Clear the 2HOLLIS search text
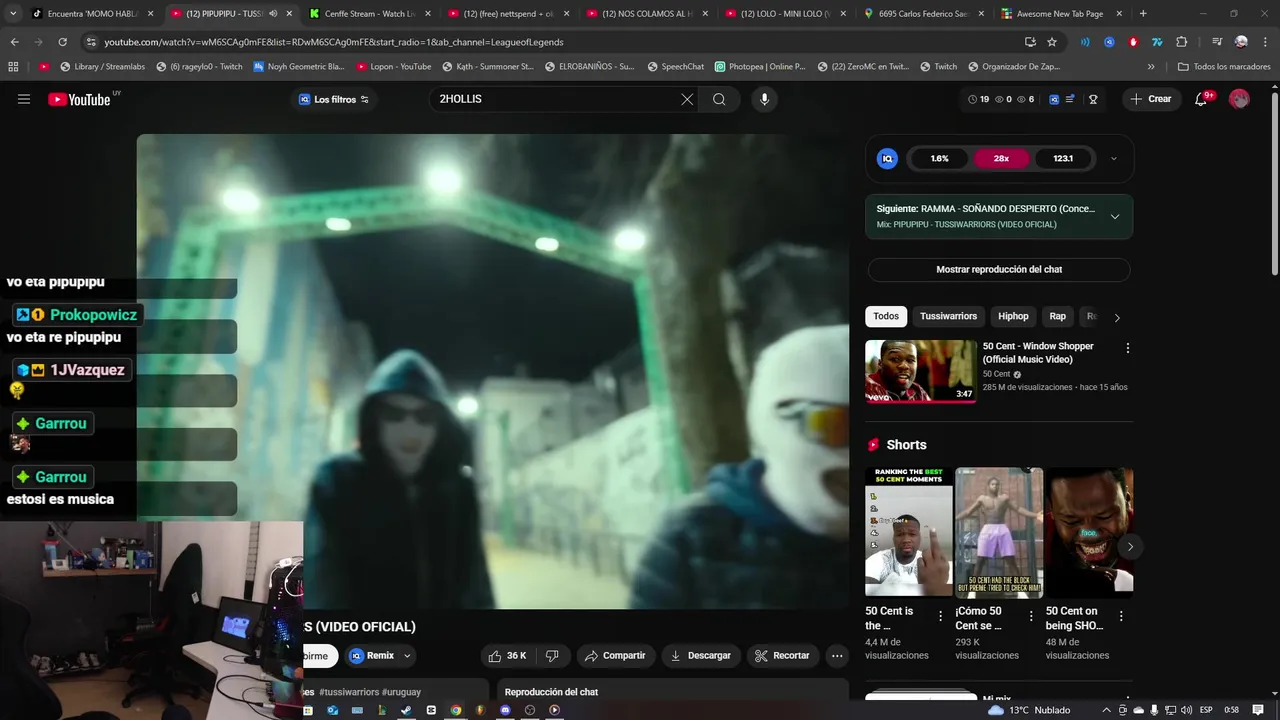Image resolution: width=1280 pixels, height=720 pixels. pos(687,99)
